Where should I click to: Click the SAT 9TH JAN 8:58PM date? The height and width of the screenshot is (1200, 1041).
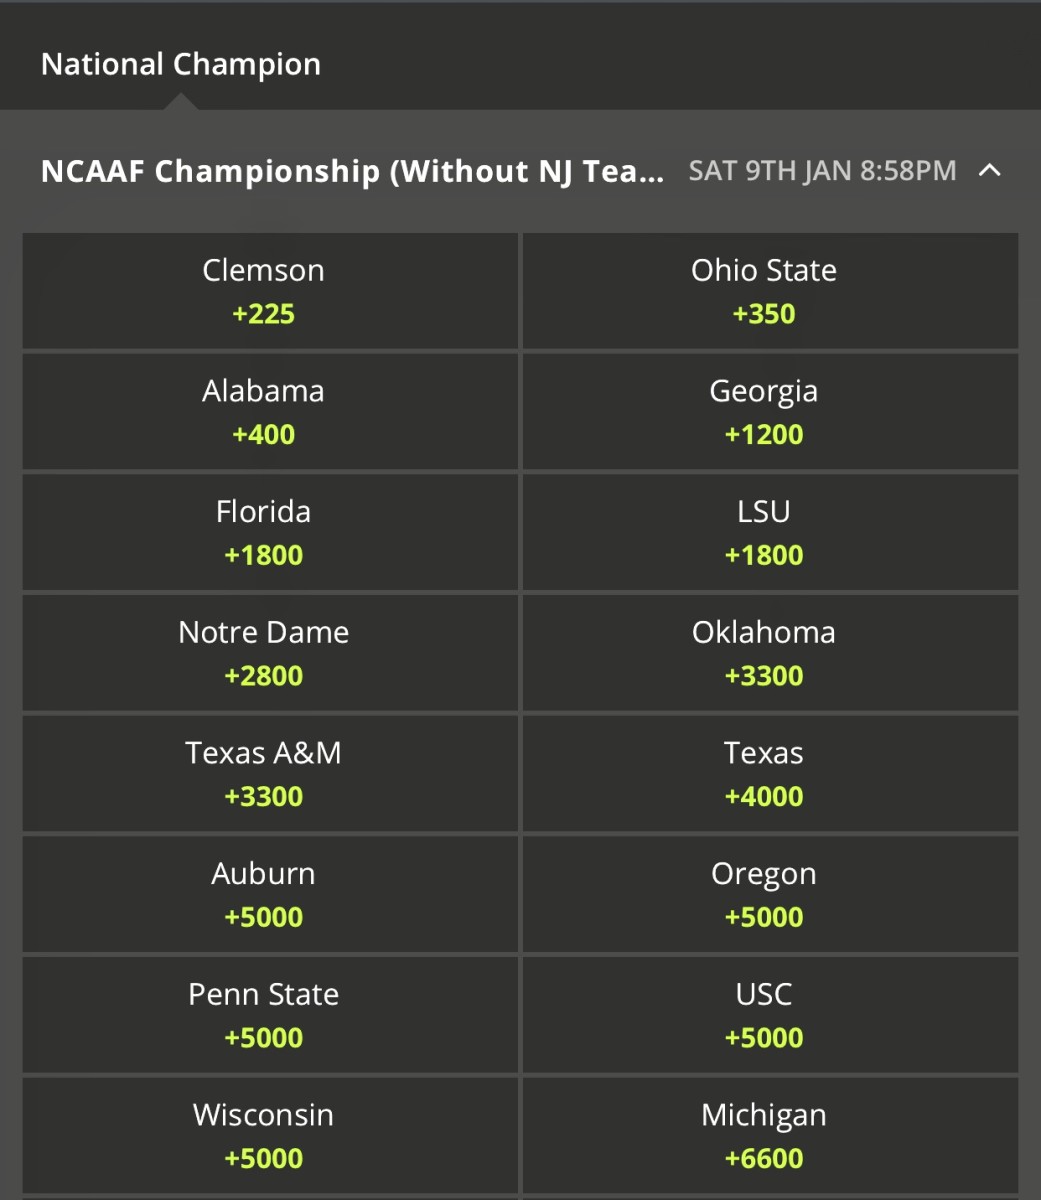(x=822, y=171)
